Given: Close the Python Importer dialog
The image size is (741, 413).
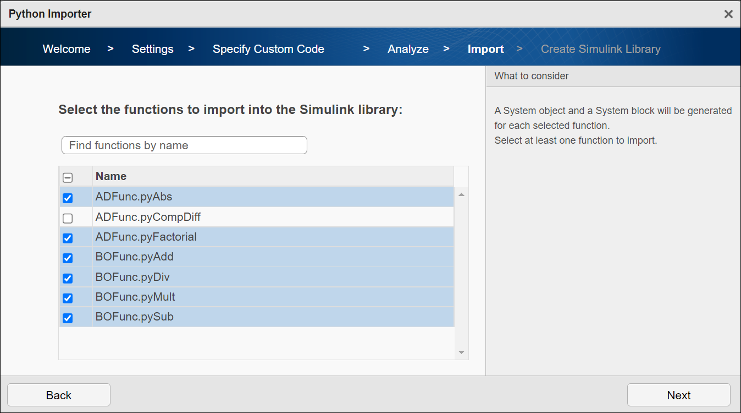Looking at the screenshot, I should [727, 14].
